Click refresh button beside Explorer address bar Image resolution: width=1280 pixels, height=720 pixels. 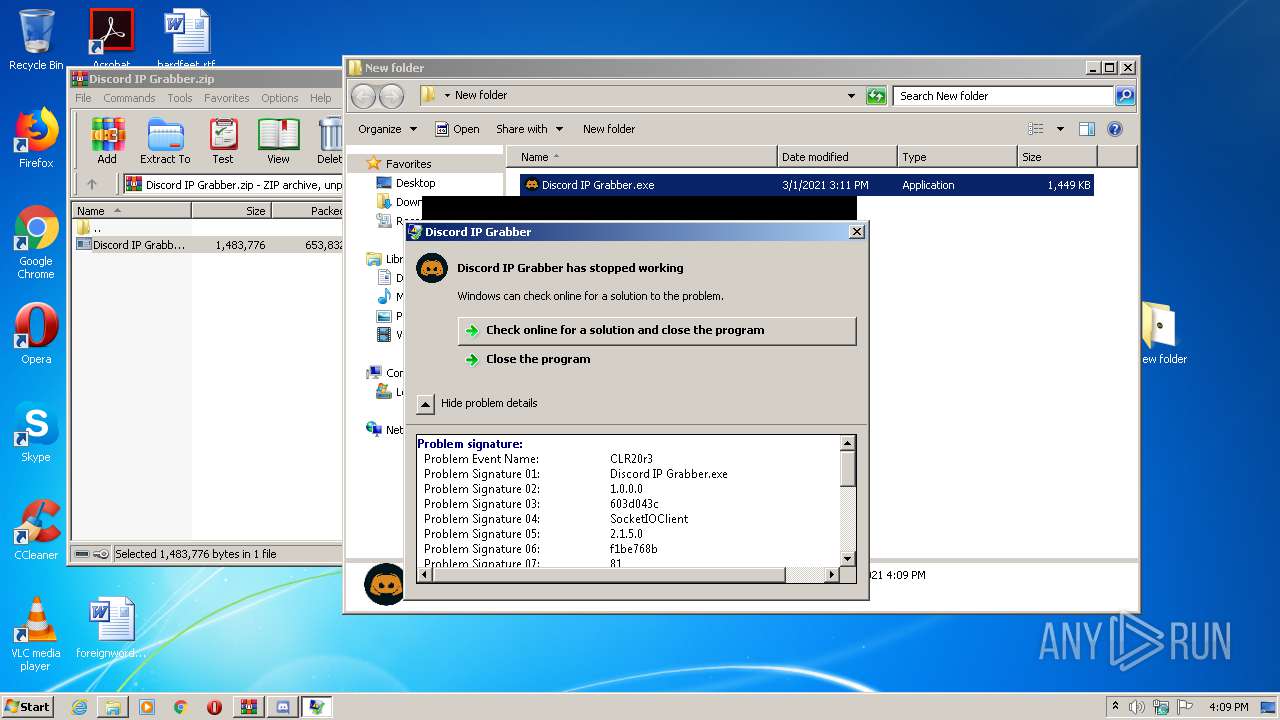click(x=876, y=96)
